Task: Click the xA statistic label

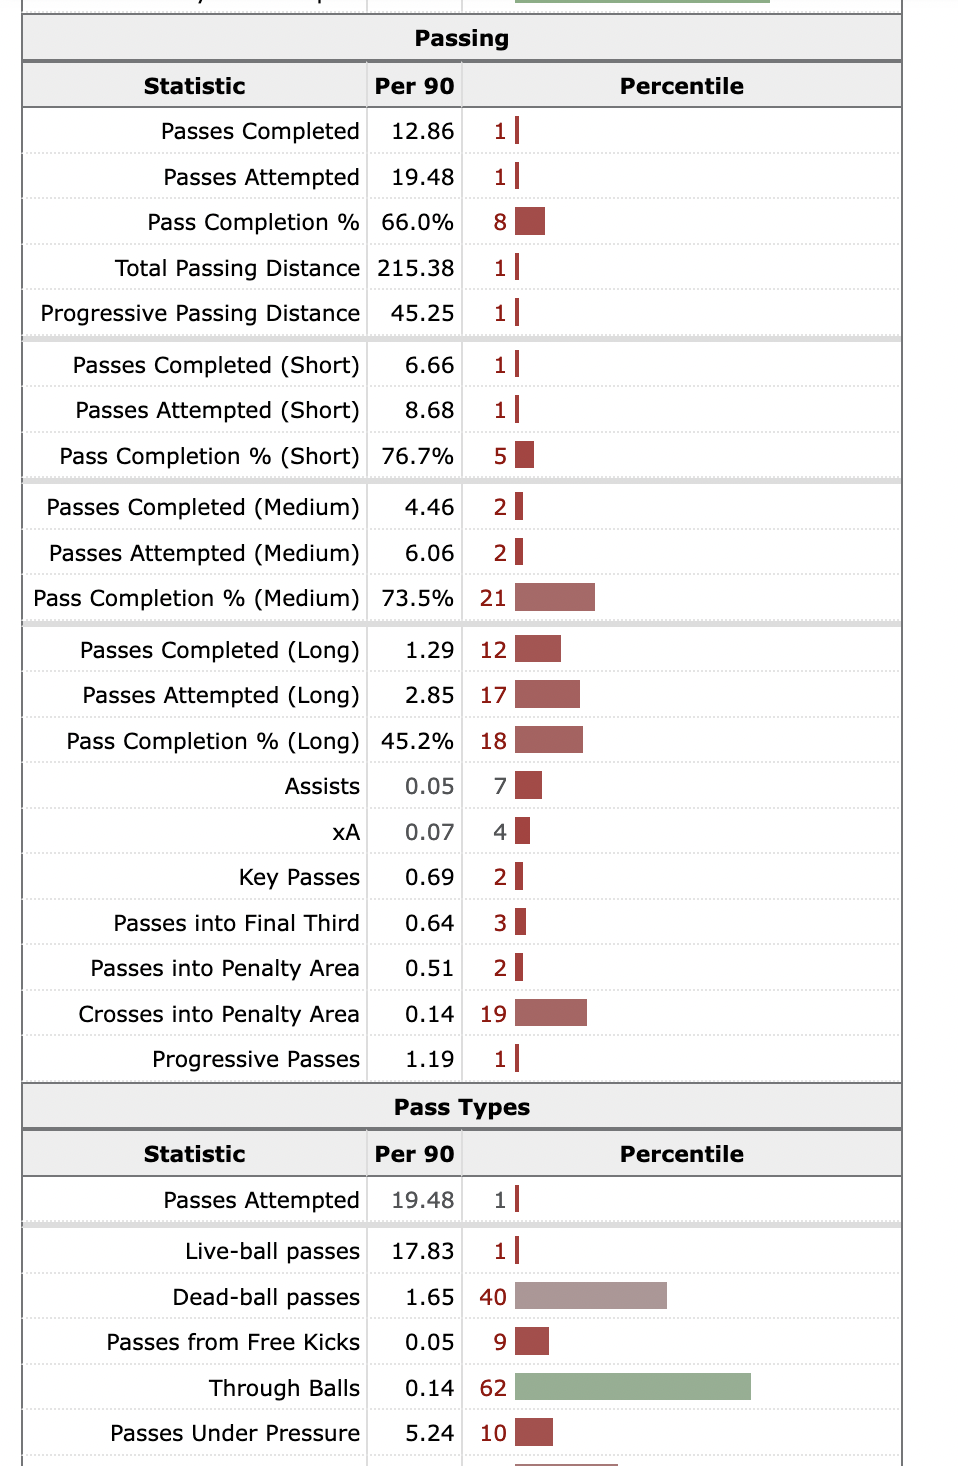Action: (346, 832)
